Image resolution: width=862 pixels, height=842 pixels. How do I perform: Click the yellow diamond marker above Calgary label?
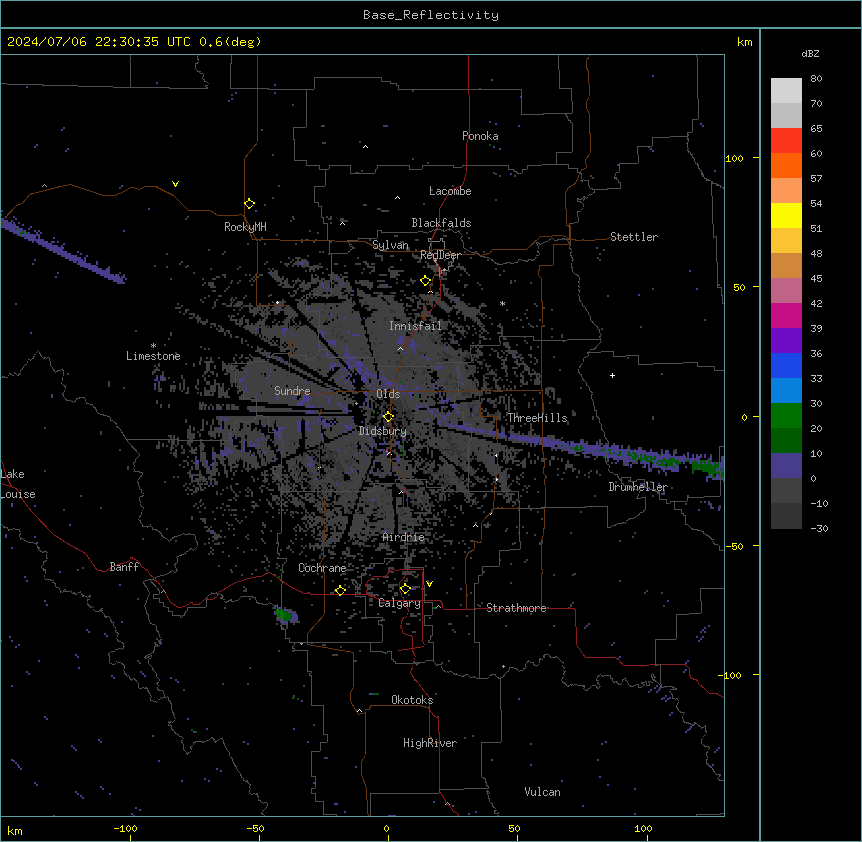click(x=405, y=589)
